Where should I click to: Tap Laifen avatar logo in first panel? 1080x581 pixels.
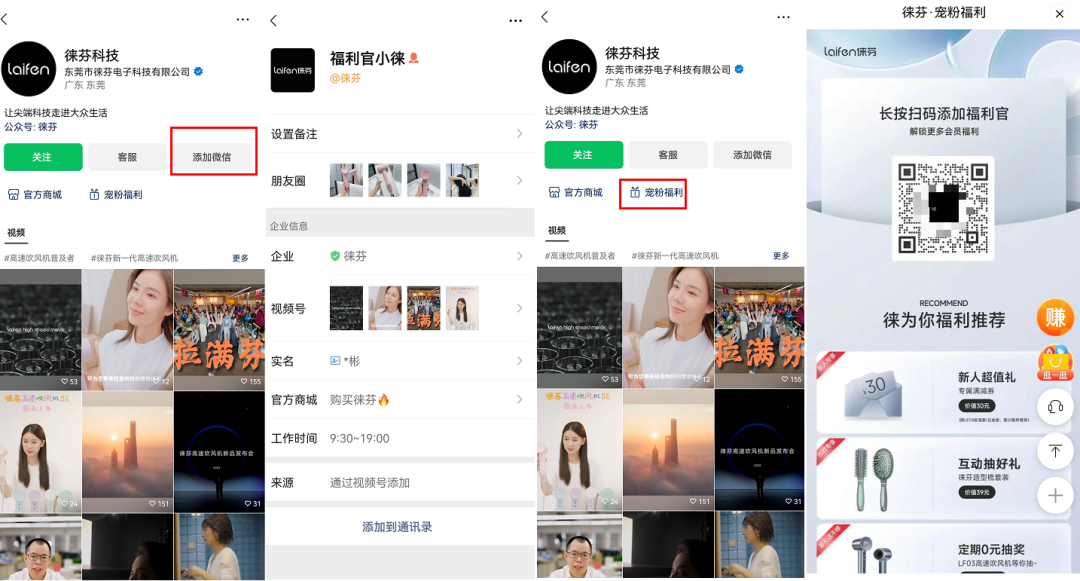point(28,69)
